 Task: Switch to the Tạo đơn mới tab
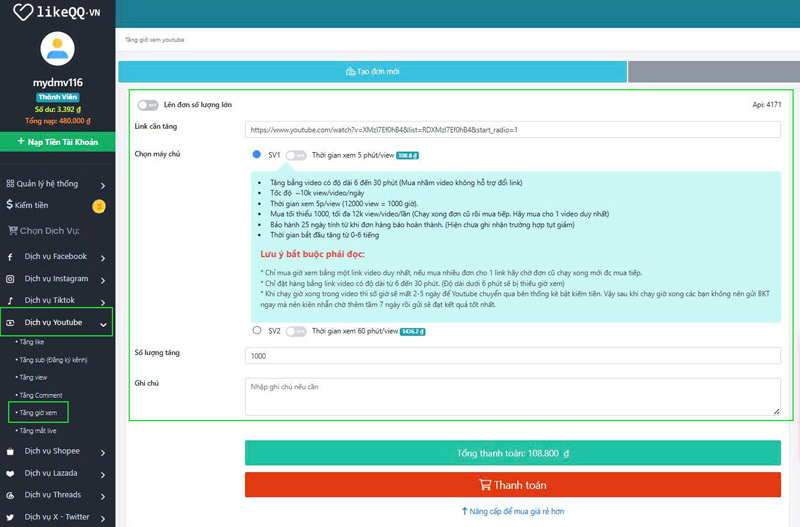coord(372,71)
